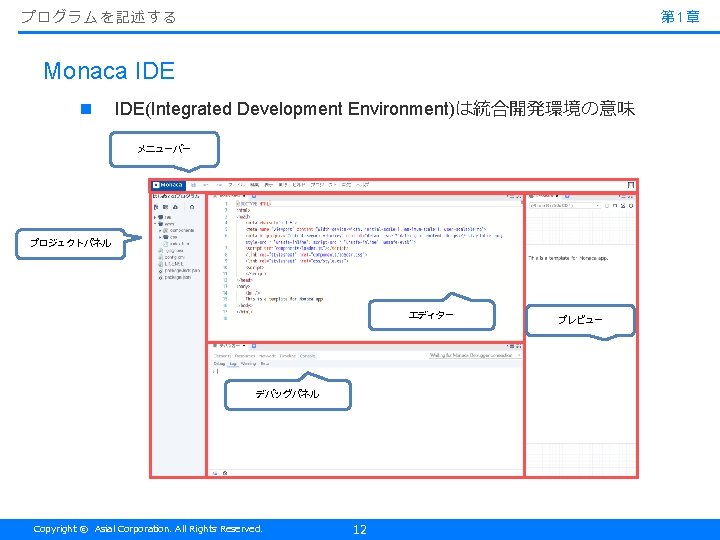The image size is (720, 540).
Task: Toggle the Error console filter
Action: click(264, 364)
